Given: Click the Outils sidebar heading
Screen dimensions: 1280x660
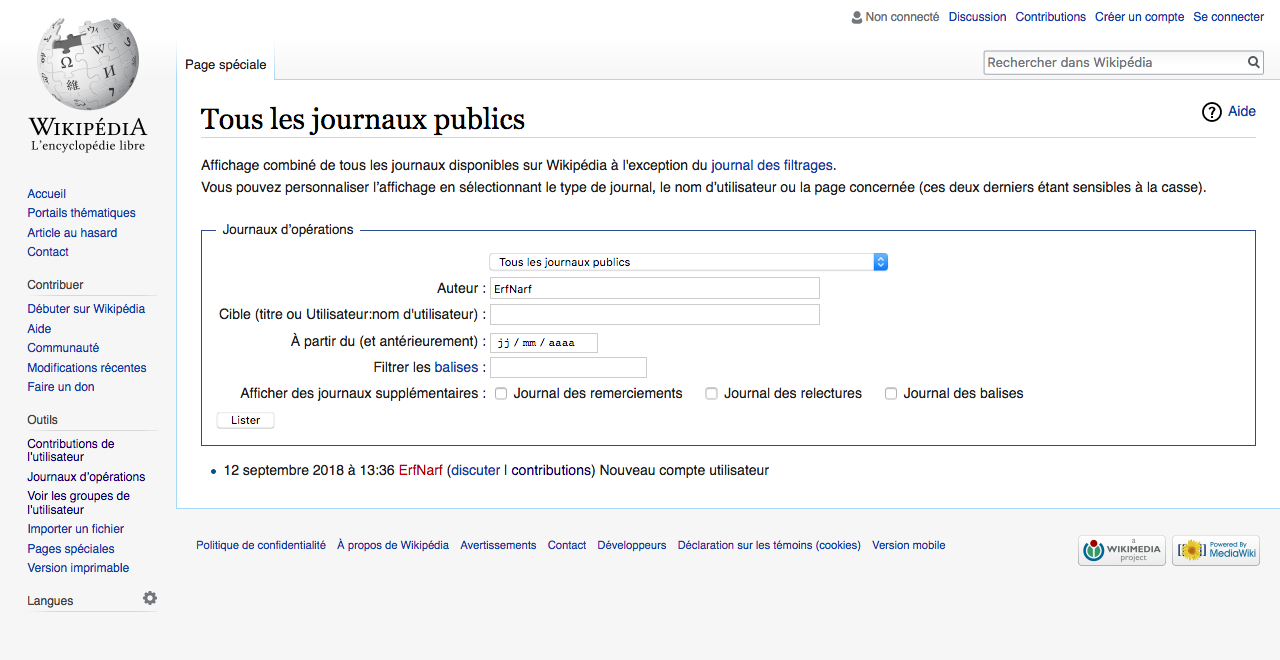Looking at the screenshot, I should [x=43, y=420].
